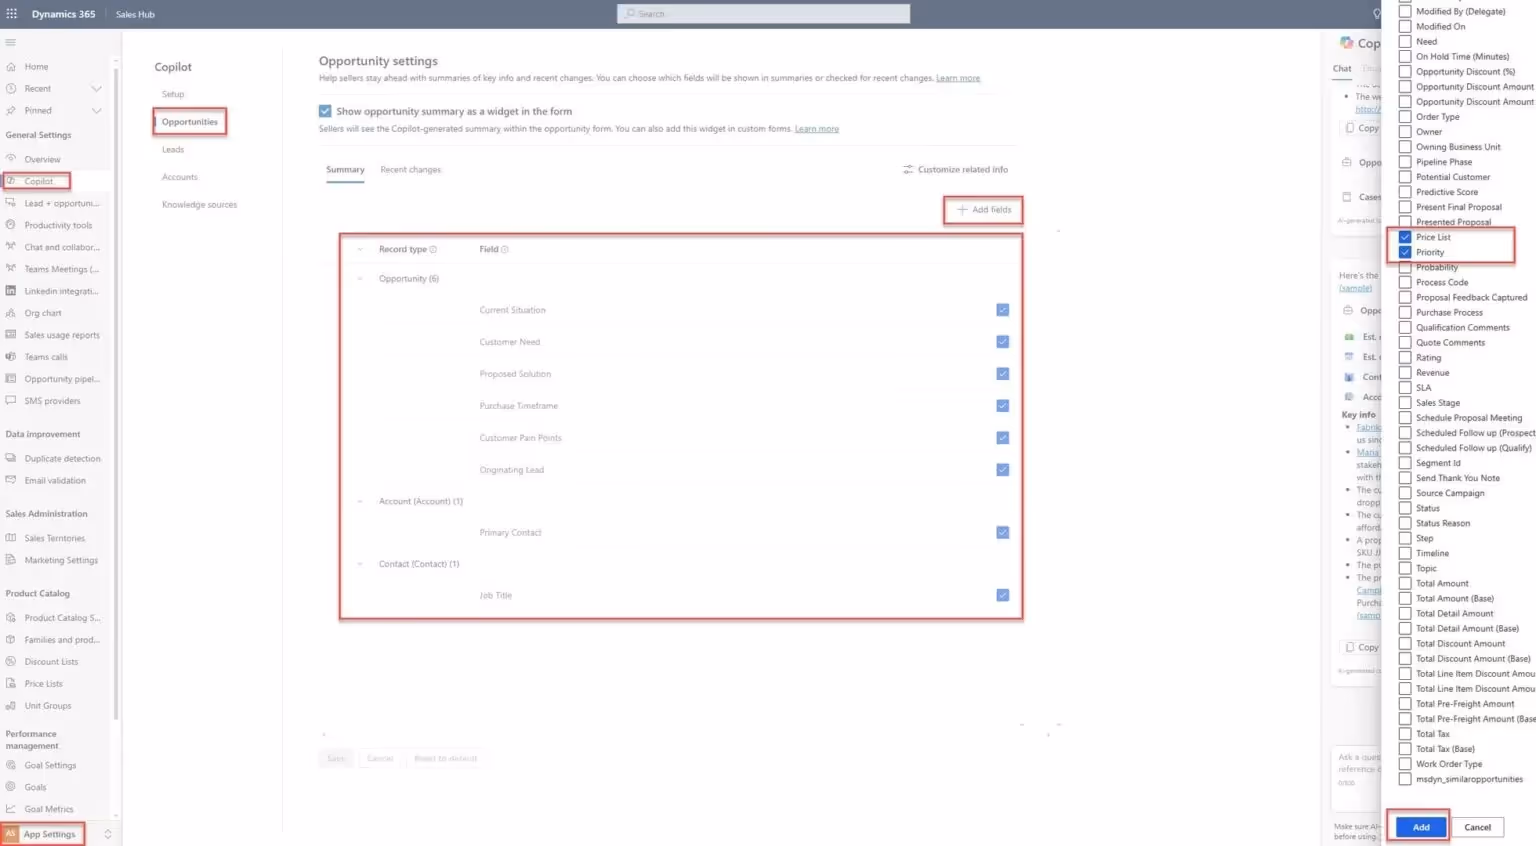
Task: Uncheck the Price List checkbox
Action: pos(1405,237)
